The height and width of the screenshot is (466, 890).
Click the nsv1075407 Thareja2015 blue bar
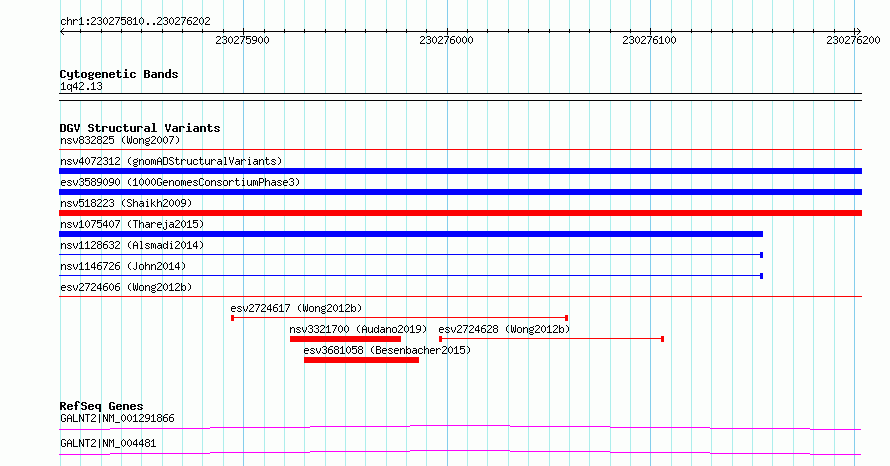[x=411, y=234]
